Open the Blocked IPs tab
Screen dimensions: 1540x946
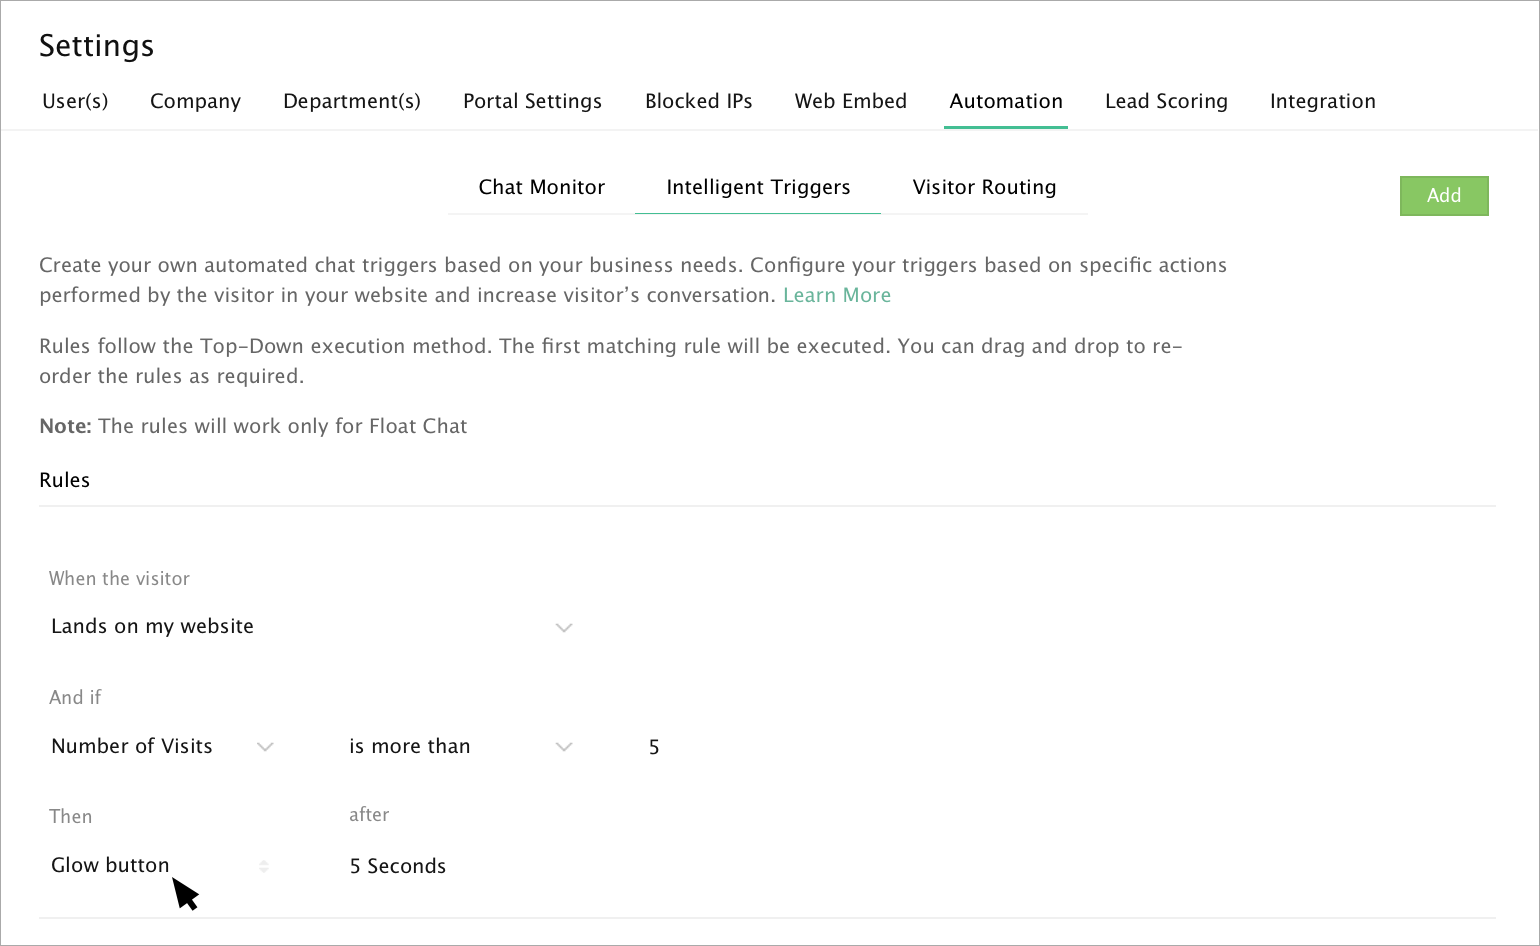pyautogui.click(x=698, y=101)
